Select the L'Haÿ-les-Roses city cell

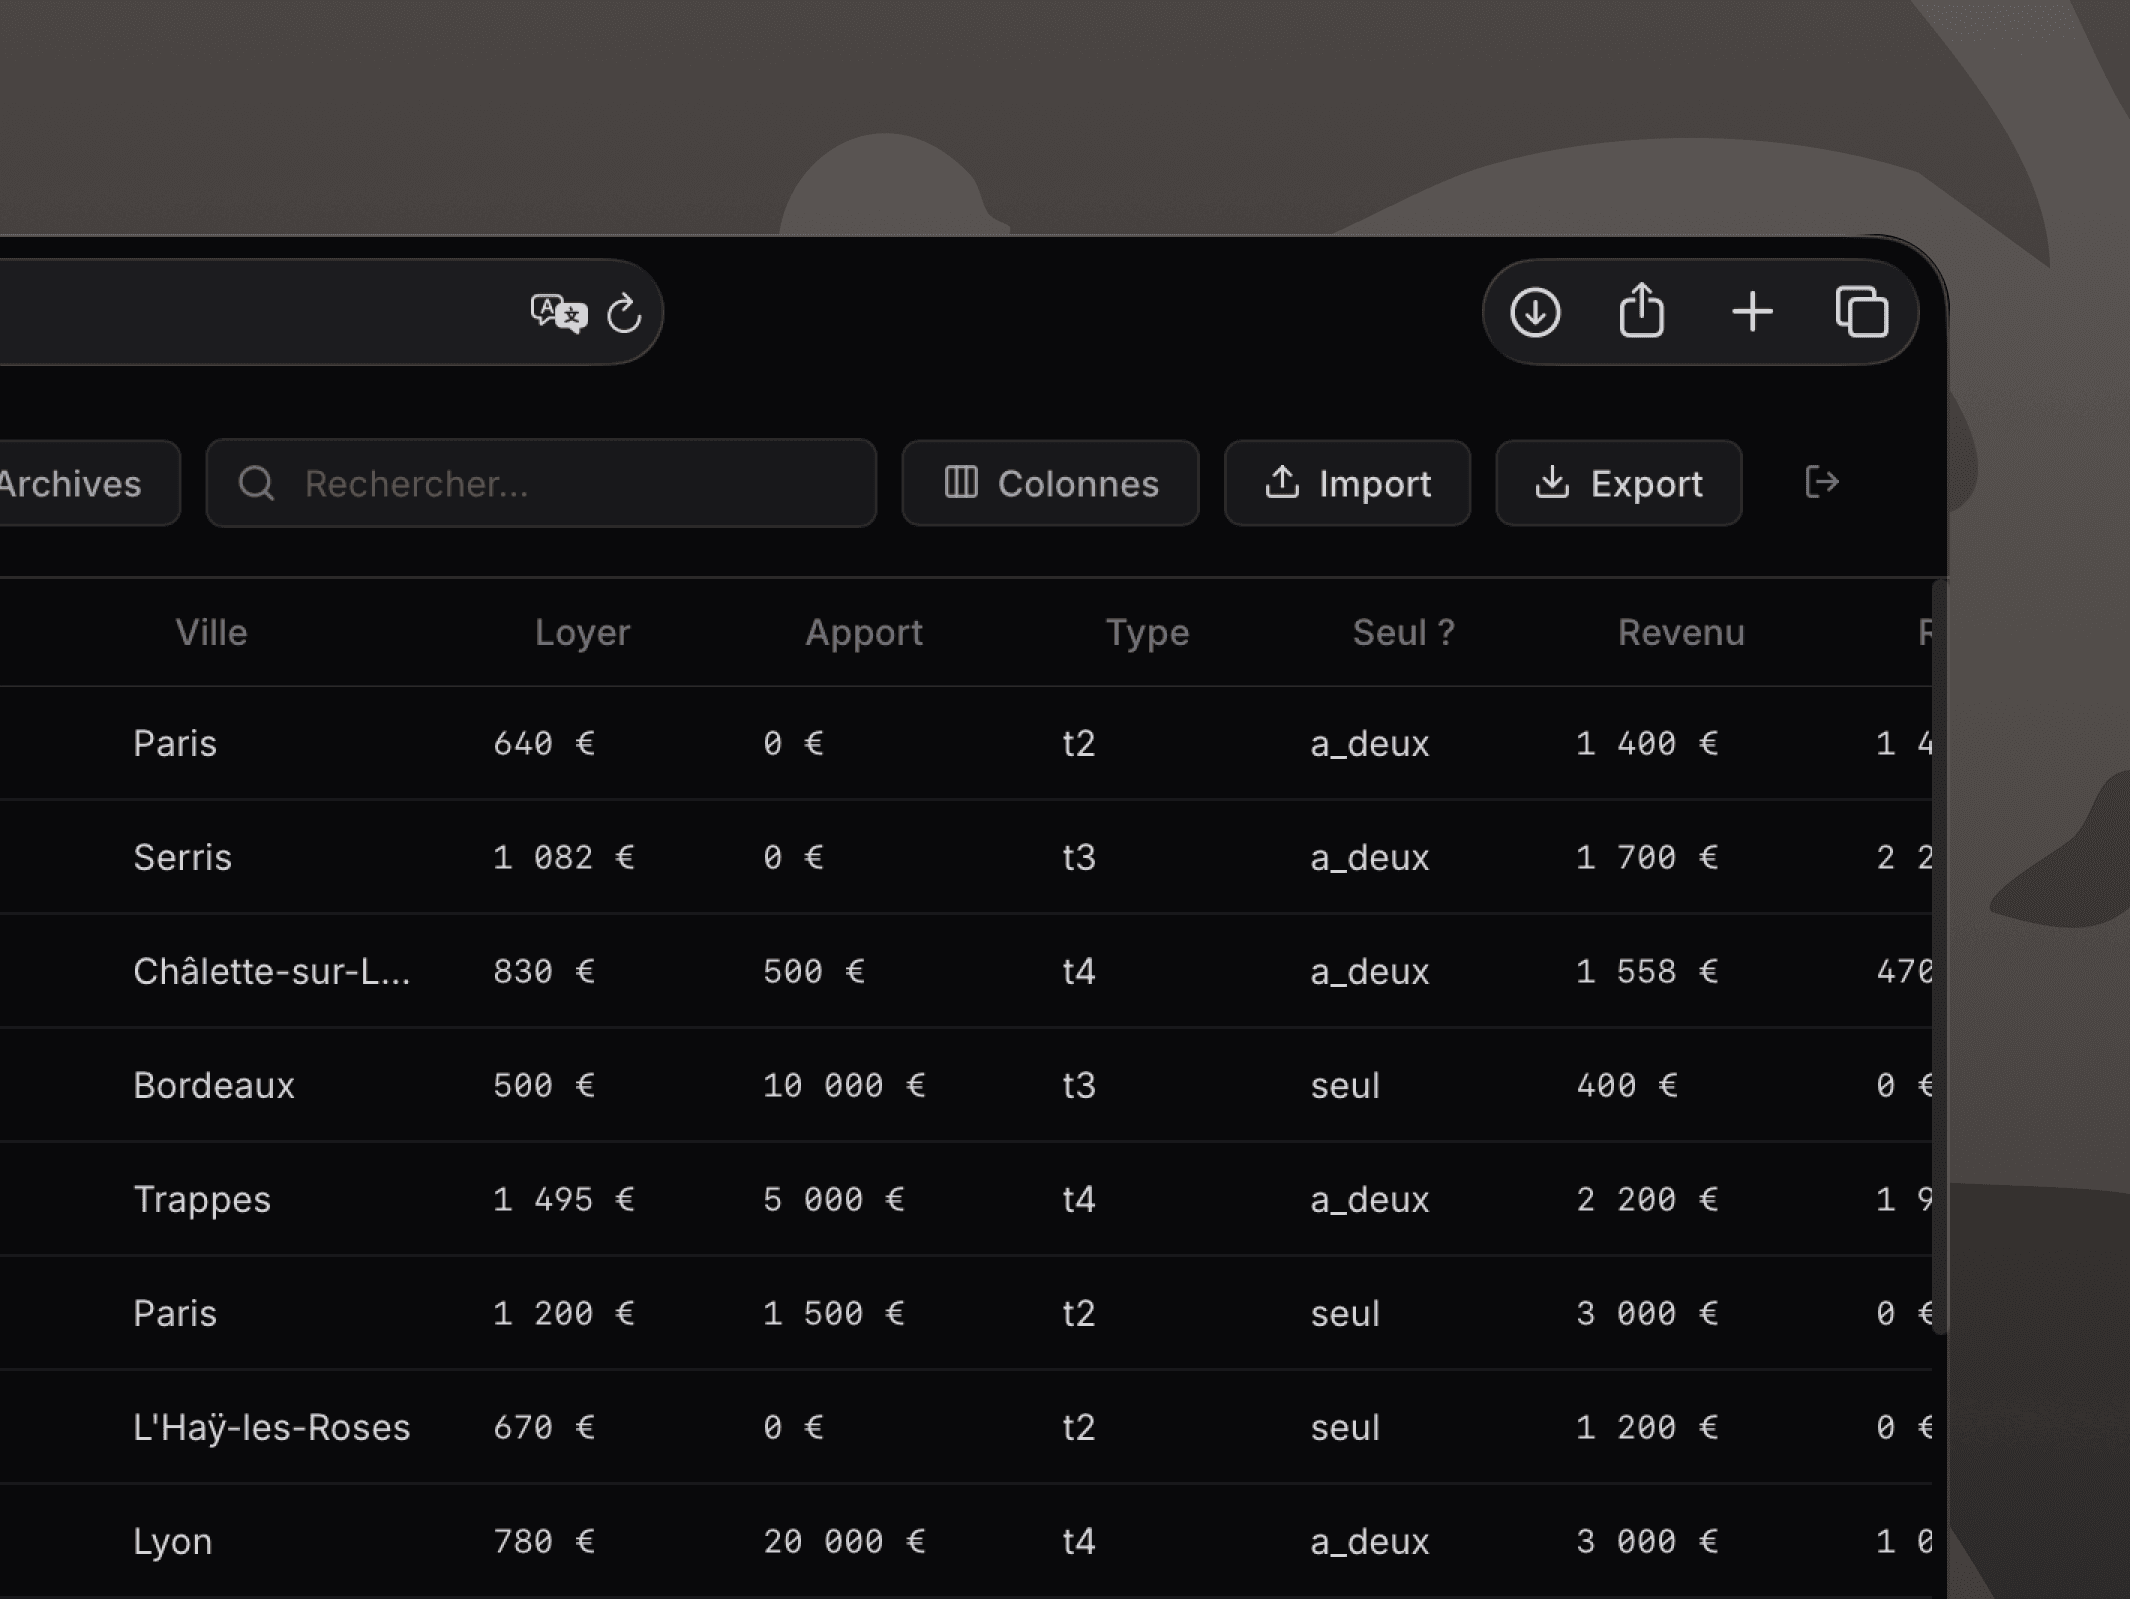click(272, 1427)
